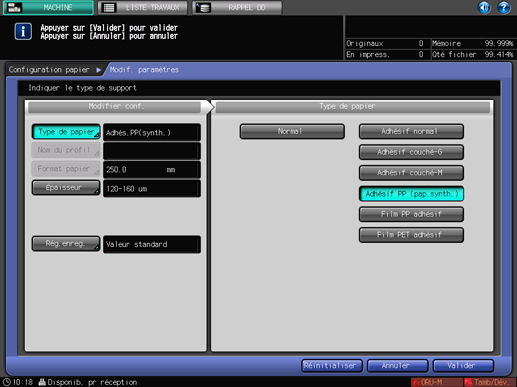
Task: Click the Mémoire 99.999% readout
Action: coord(473,43)
